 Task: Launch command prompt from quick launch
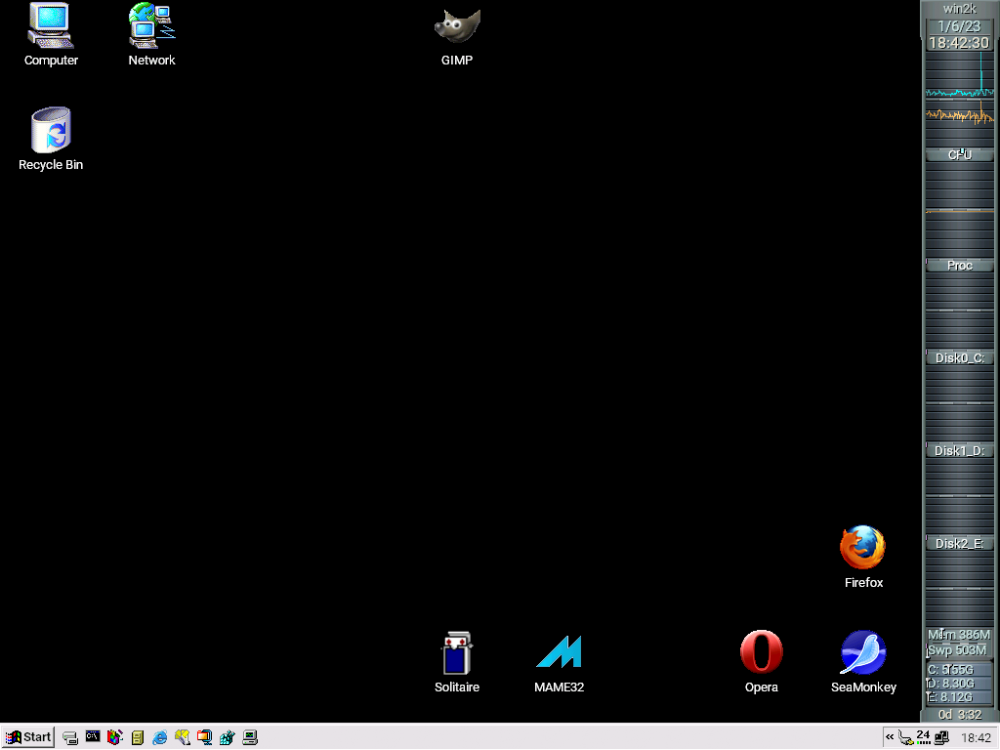(93, 737)
